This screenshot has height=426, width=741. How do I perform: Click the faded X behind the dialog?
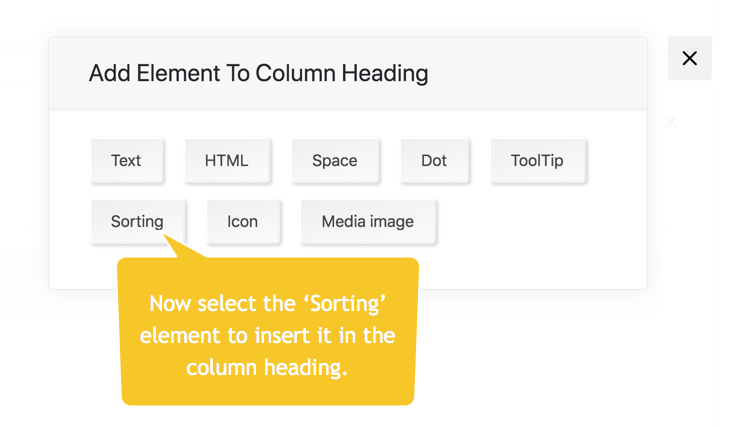pyautogui.click(x=671, y=122)
